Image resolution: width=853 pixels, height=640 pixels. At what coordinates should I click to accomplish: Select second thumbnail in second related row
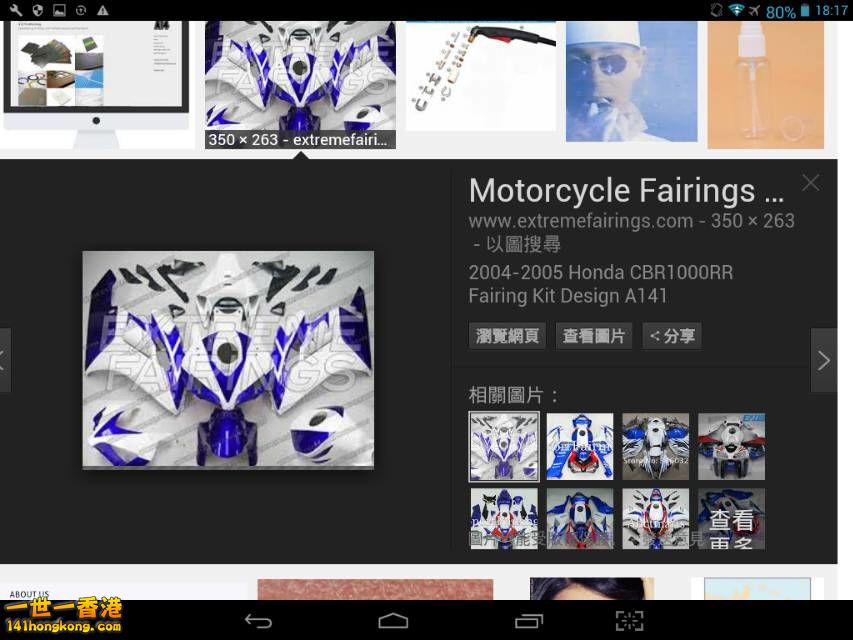pos(579,519)
